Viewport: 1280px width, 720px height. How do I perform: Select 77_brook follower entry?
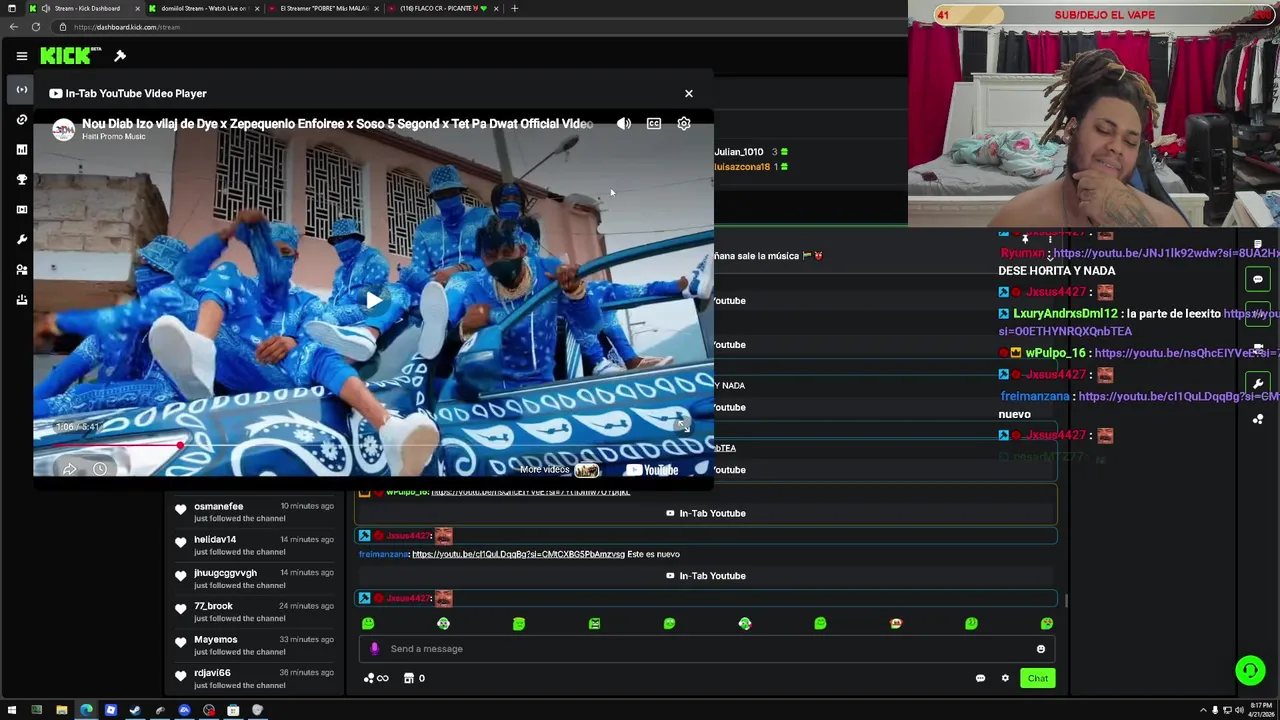click(254, 612)
